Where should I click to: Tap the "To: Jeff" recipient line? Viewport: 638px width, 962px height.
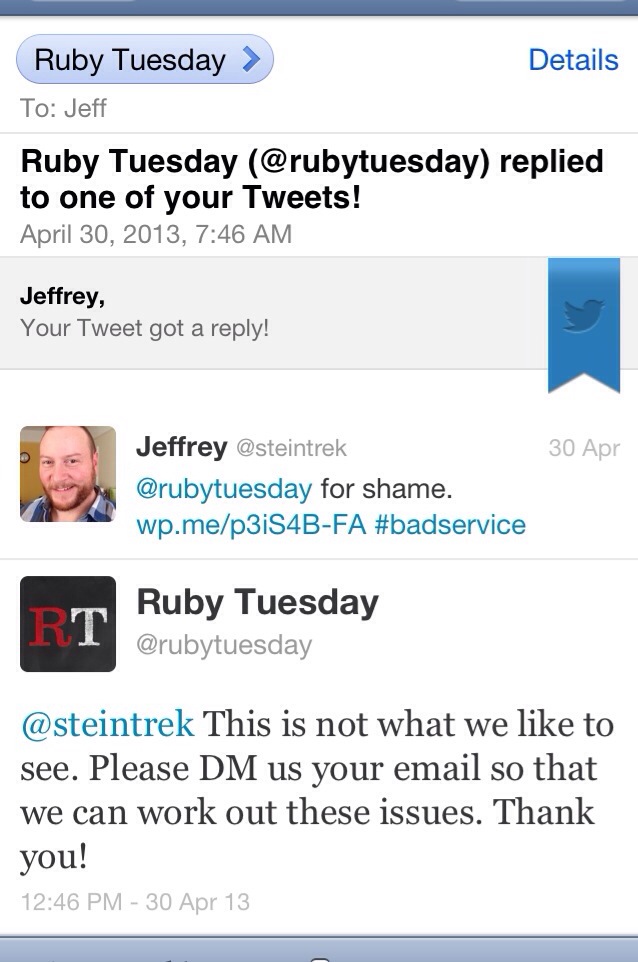tap(63, 108)
